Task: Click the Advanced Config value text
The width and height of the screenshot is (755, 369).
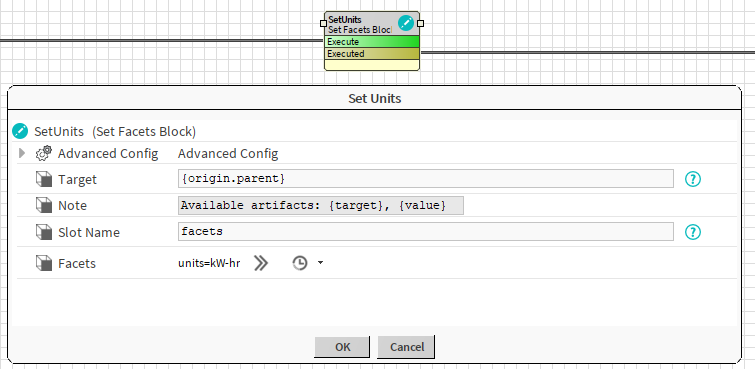Action: 228,154
